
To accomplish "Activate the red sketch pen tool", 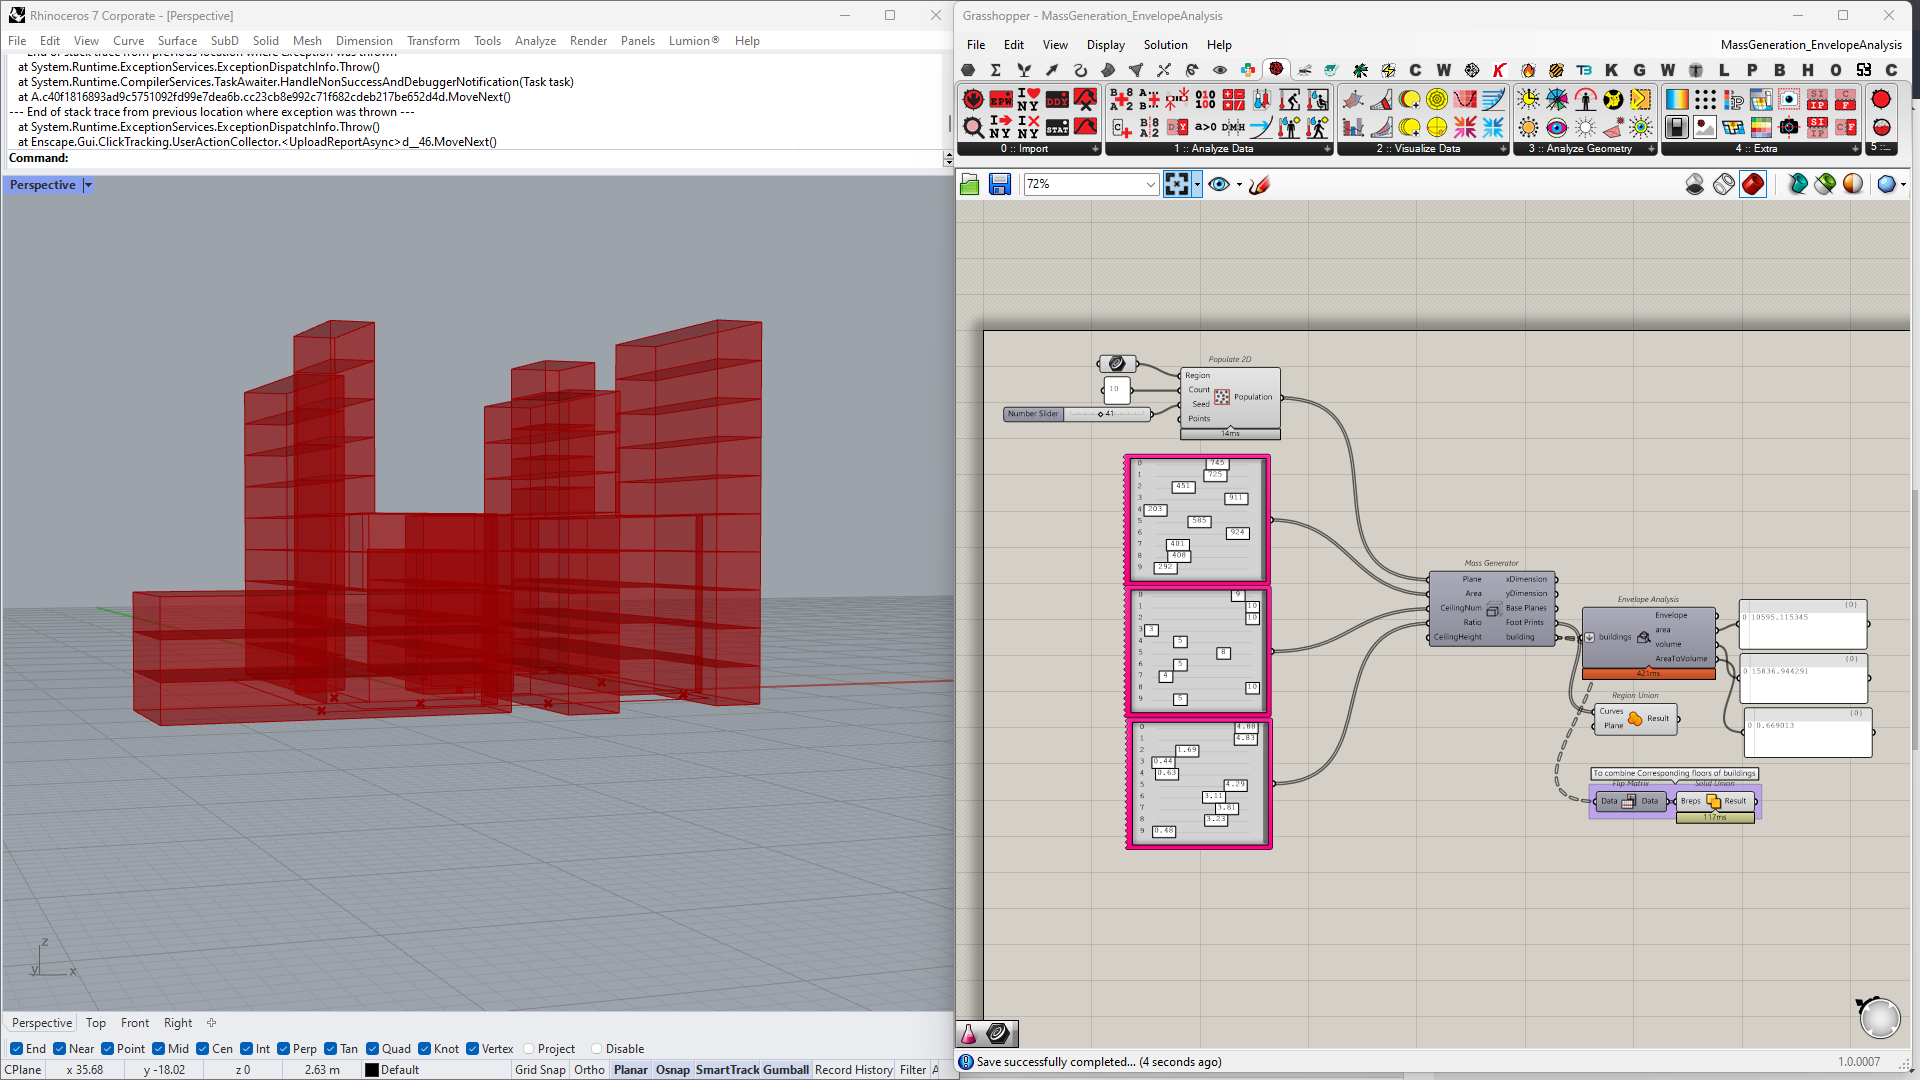I will click(x=1259, y=184).
